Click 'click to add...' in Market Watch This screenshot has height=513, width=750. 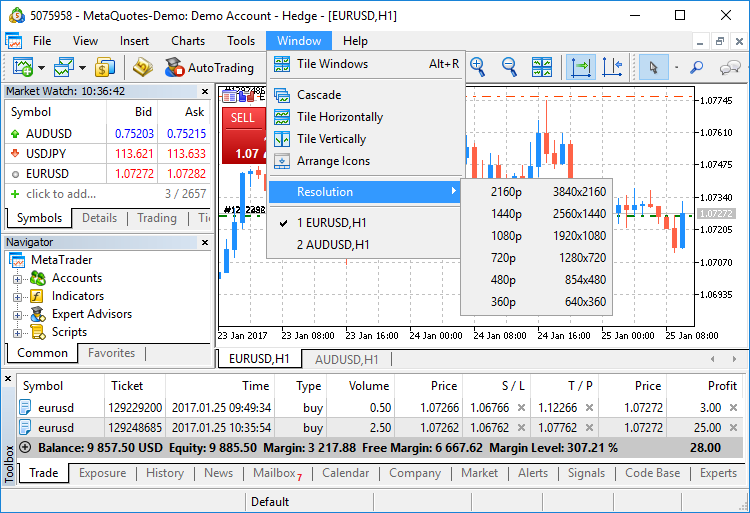(61, 194)
